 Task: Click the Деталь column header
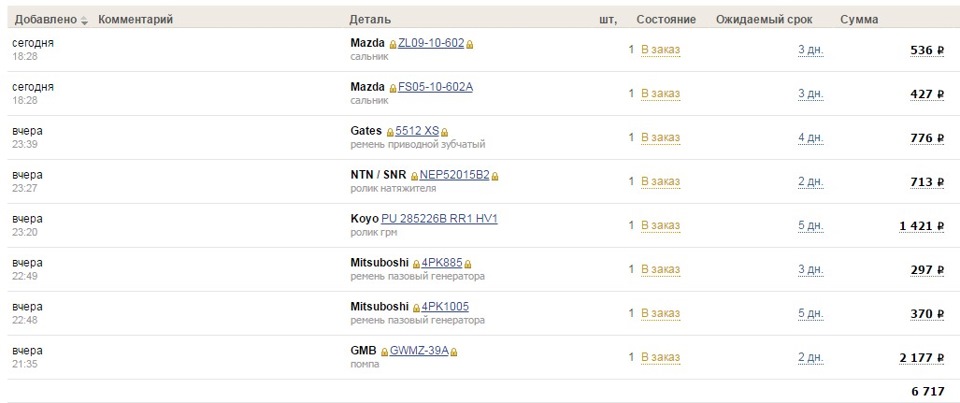(x=370, y=20)
